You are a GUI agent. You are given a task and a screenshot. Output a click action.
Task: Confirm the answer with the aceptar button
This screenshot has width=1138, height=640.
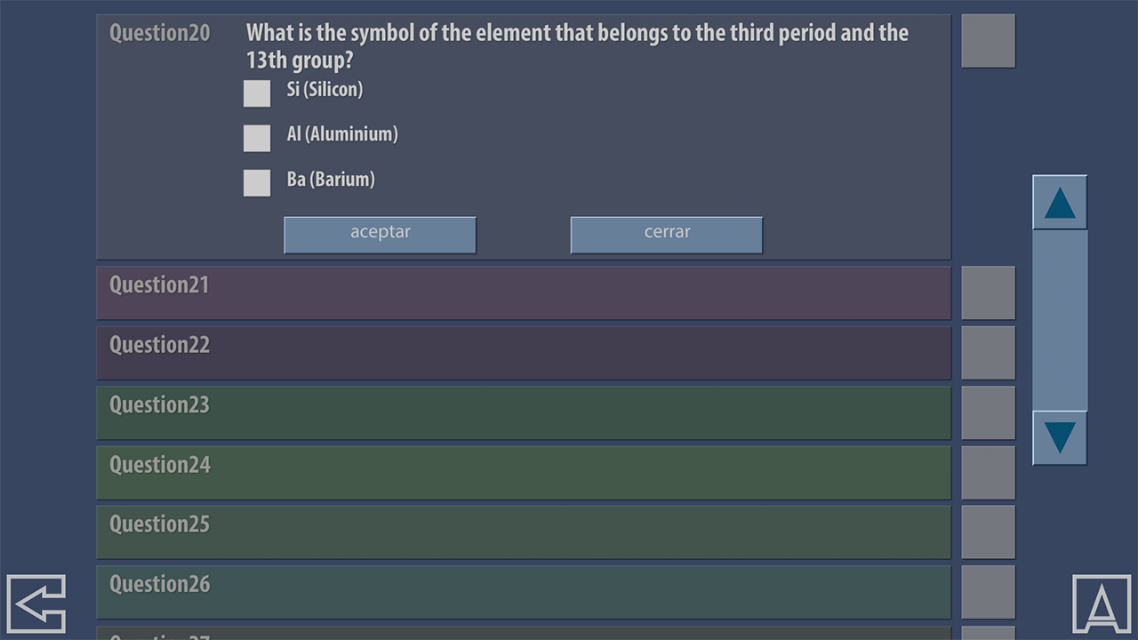[380, 234]
